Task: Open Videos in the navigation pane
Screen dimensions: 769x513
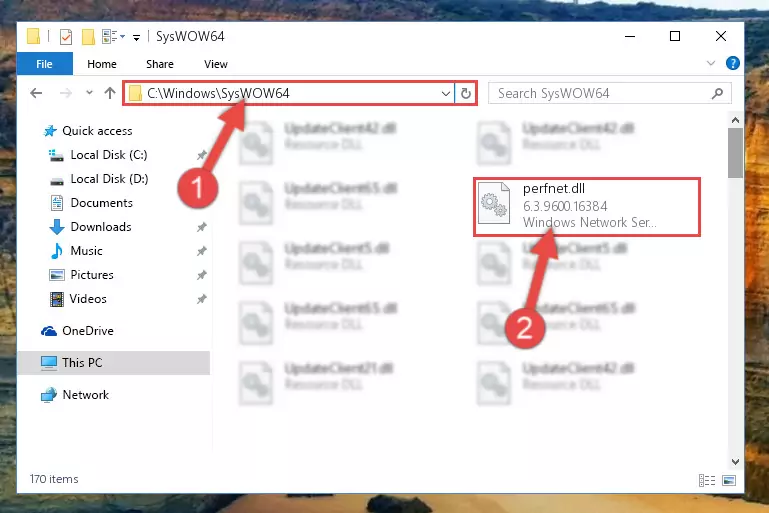Action: point(88,299)
